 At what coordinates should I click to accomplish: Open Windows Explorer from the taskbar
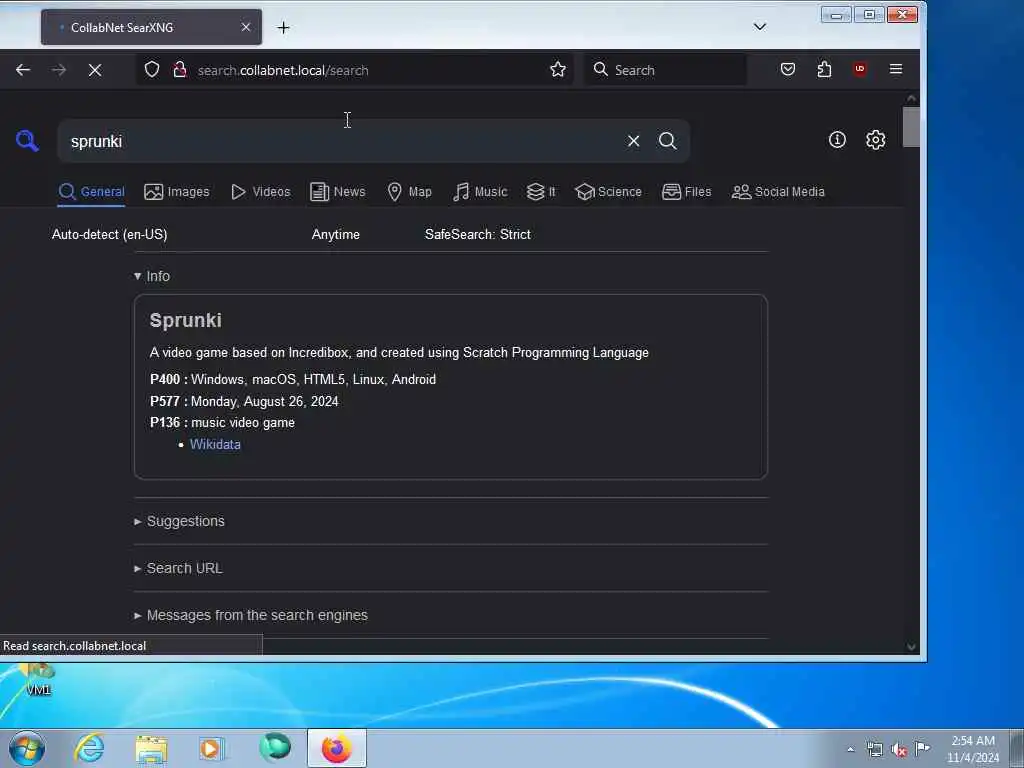tap(151, 748)
